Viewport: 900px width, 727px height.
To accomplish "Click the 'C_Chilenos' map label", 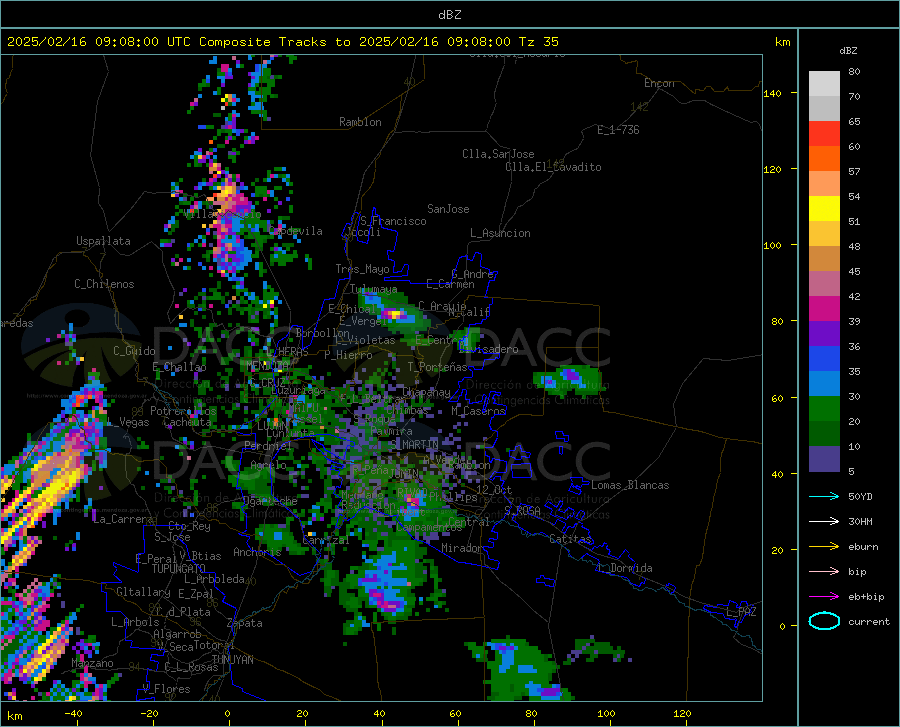I will 104,284.
